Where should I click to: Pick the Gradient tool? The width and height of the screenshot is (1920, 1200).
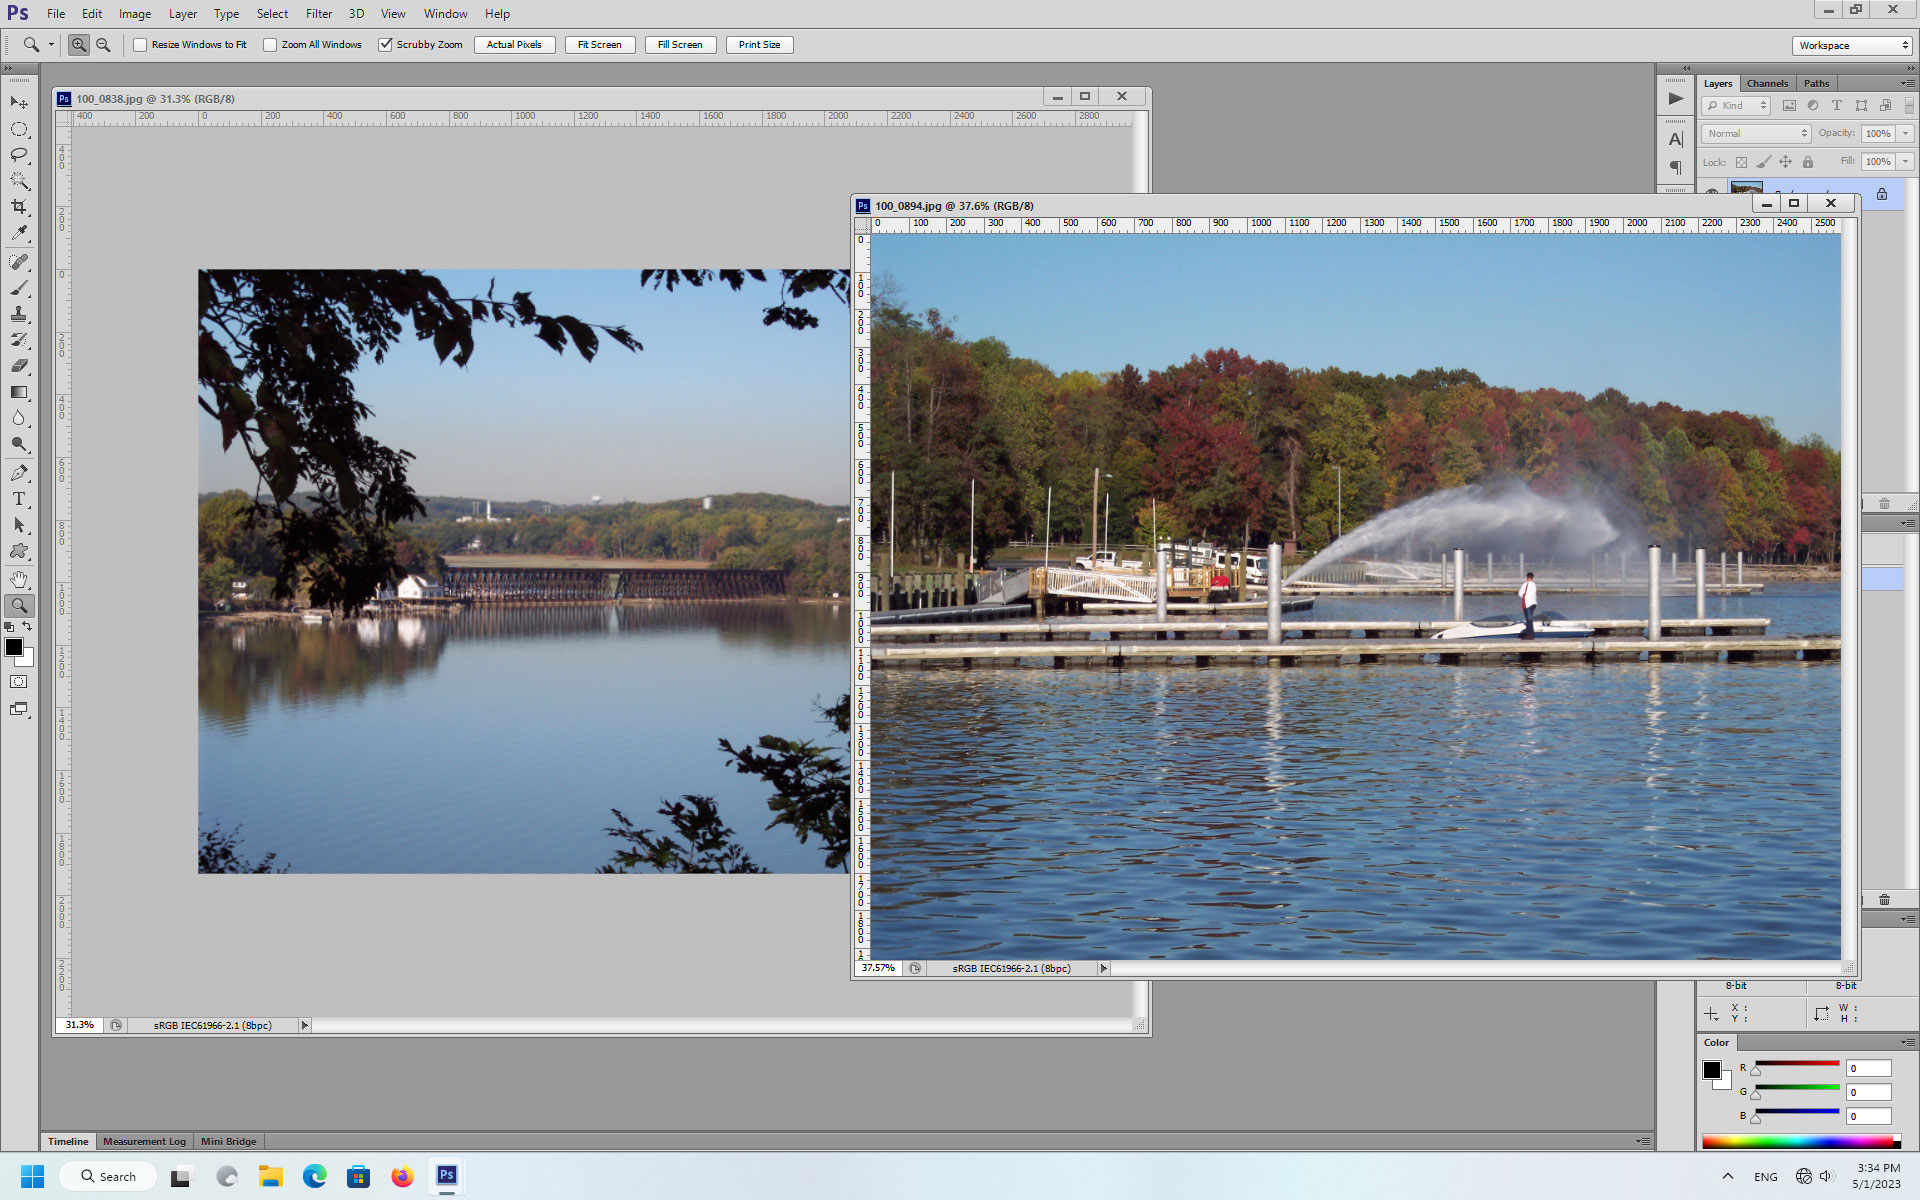pyautogui.click(x=19, y=392)
